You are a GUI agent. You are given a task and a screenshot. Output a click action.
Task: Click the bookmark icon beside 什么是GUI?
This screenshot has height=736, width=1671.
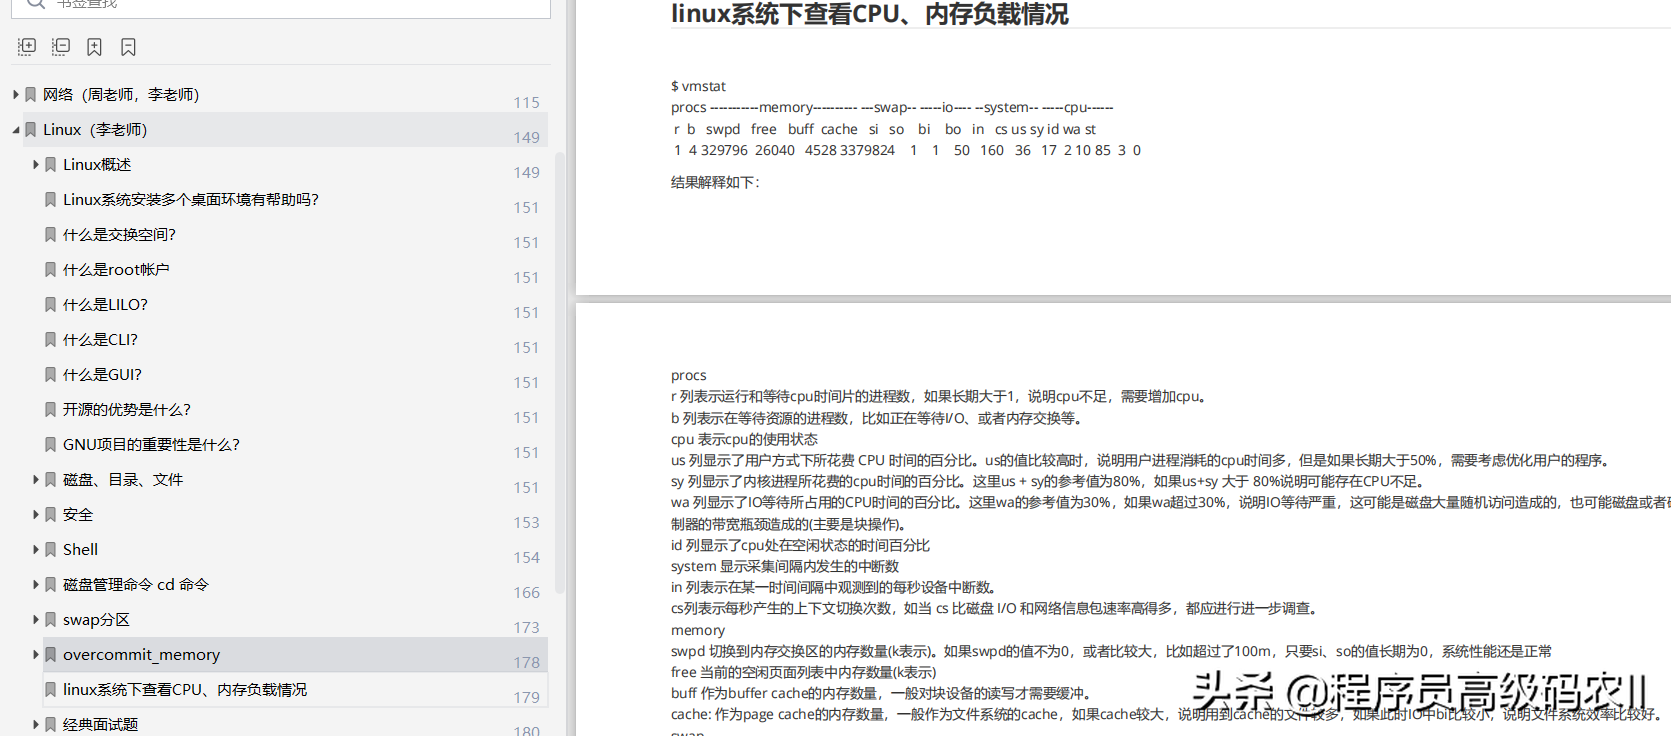click(x=50, y=374)
